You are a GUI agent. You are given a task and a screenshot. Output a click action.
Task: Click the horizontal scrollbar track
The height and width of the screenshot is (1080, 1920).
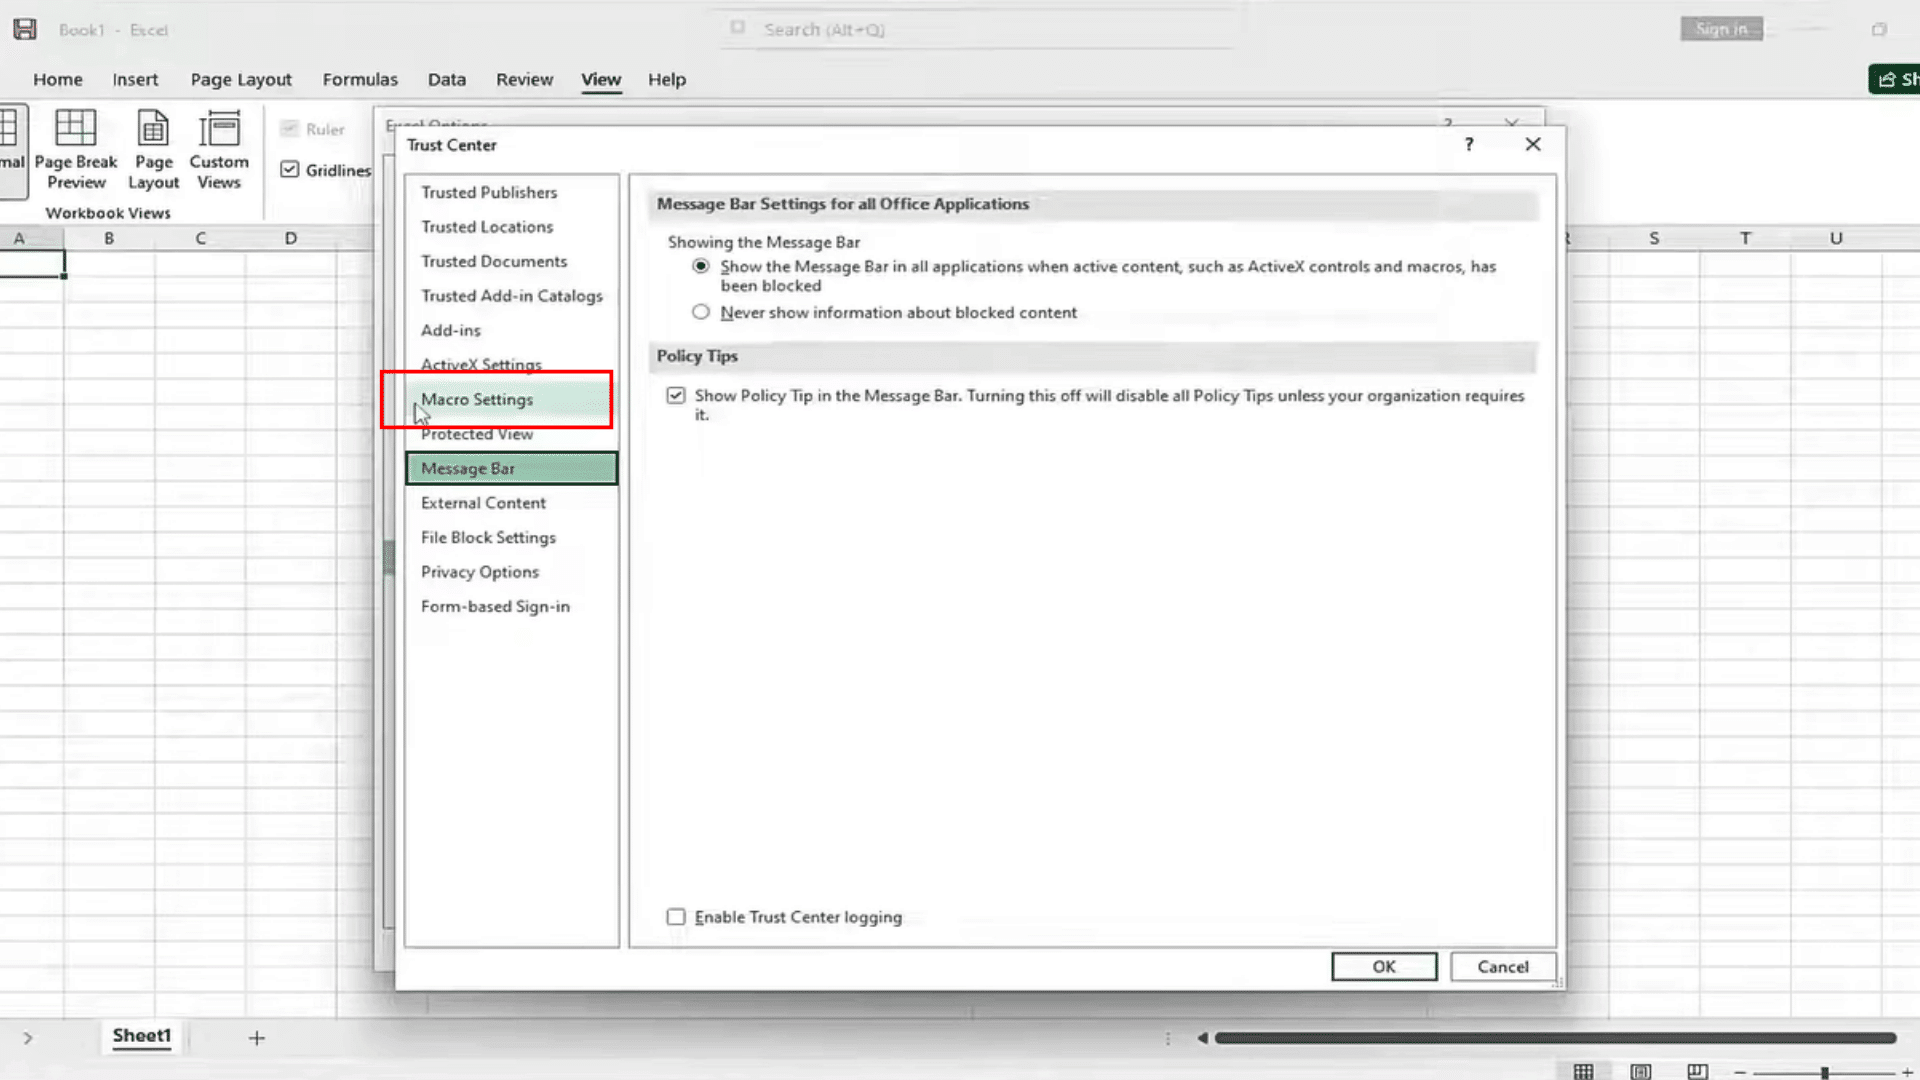point(1555,1038)
